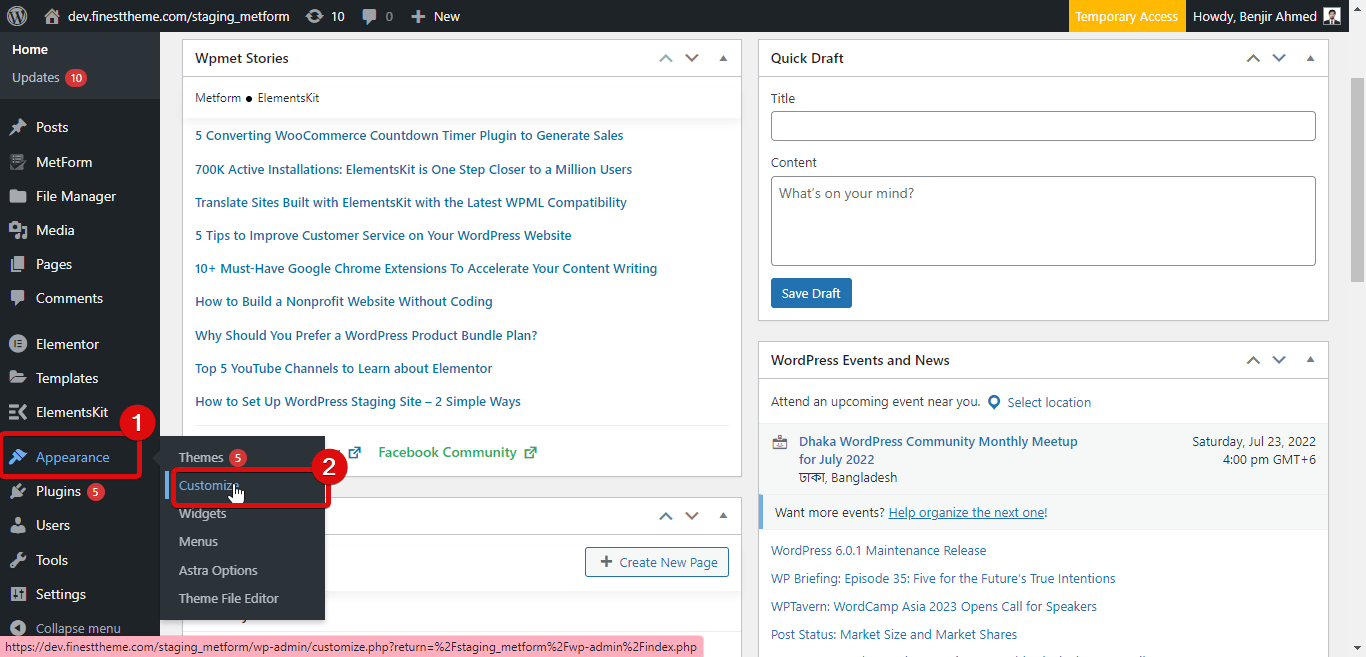Screen dimensions: 1366x657
Task: Collapse the WordPress Events and News panel
Action: pos(1310,360)
